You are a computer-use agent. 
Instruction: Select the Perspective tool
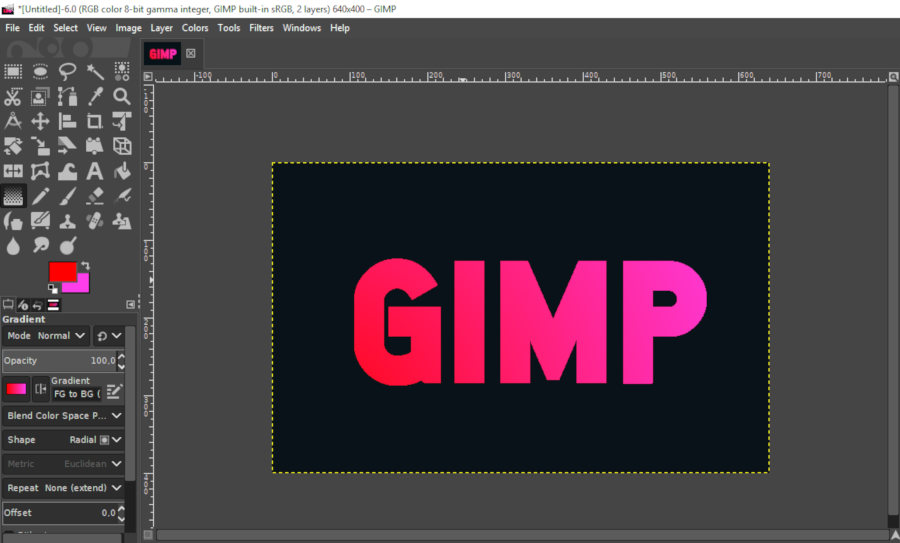click(95, 146)
